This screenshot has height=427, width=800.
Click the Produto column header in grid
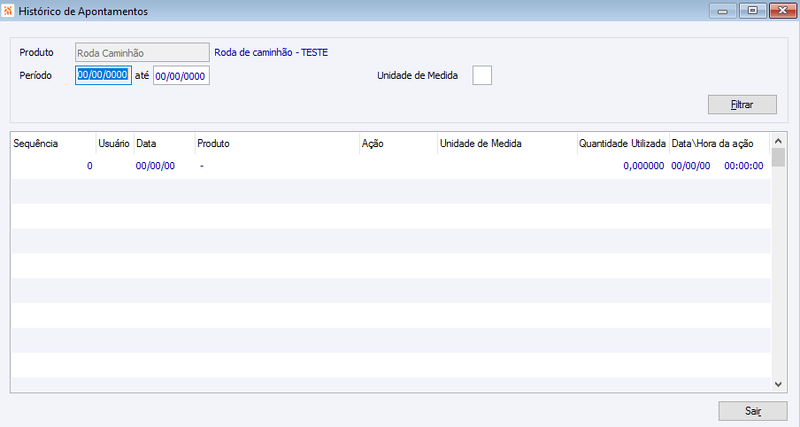coord(278,144)
